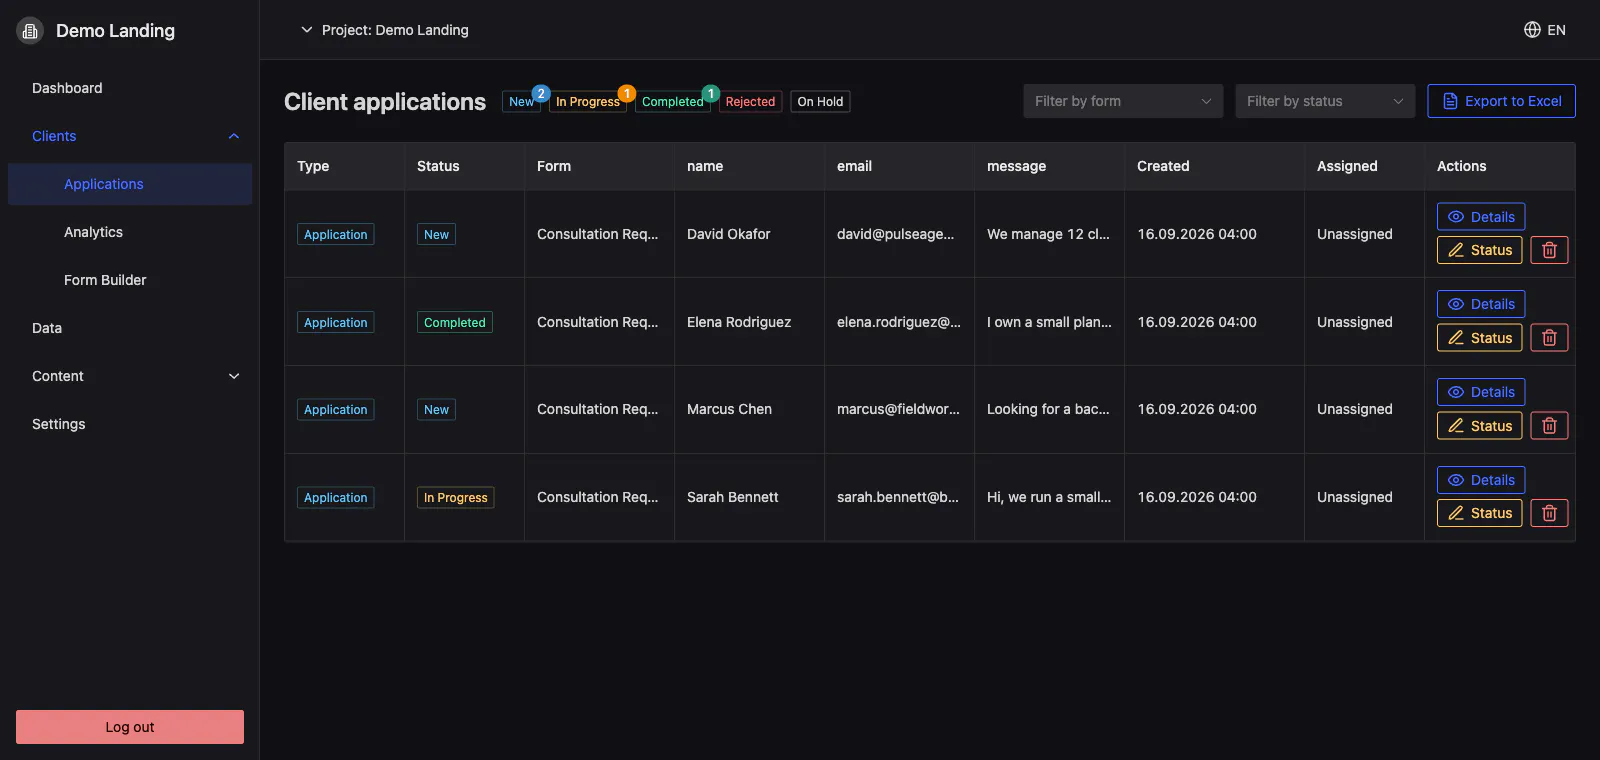Image resolution: width=1600 pixels, height=760 pixels.
Task: Filter by the Completed status tag
Action: pyautogui.click(x=672, y=102)
